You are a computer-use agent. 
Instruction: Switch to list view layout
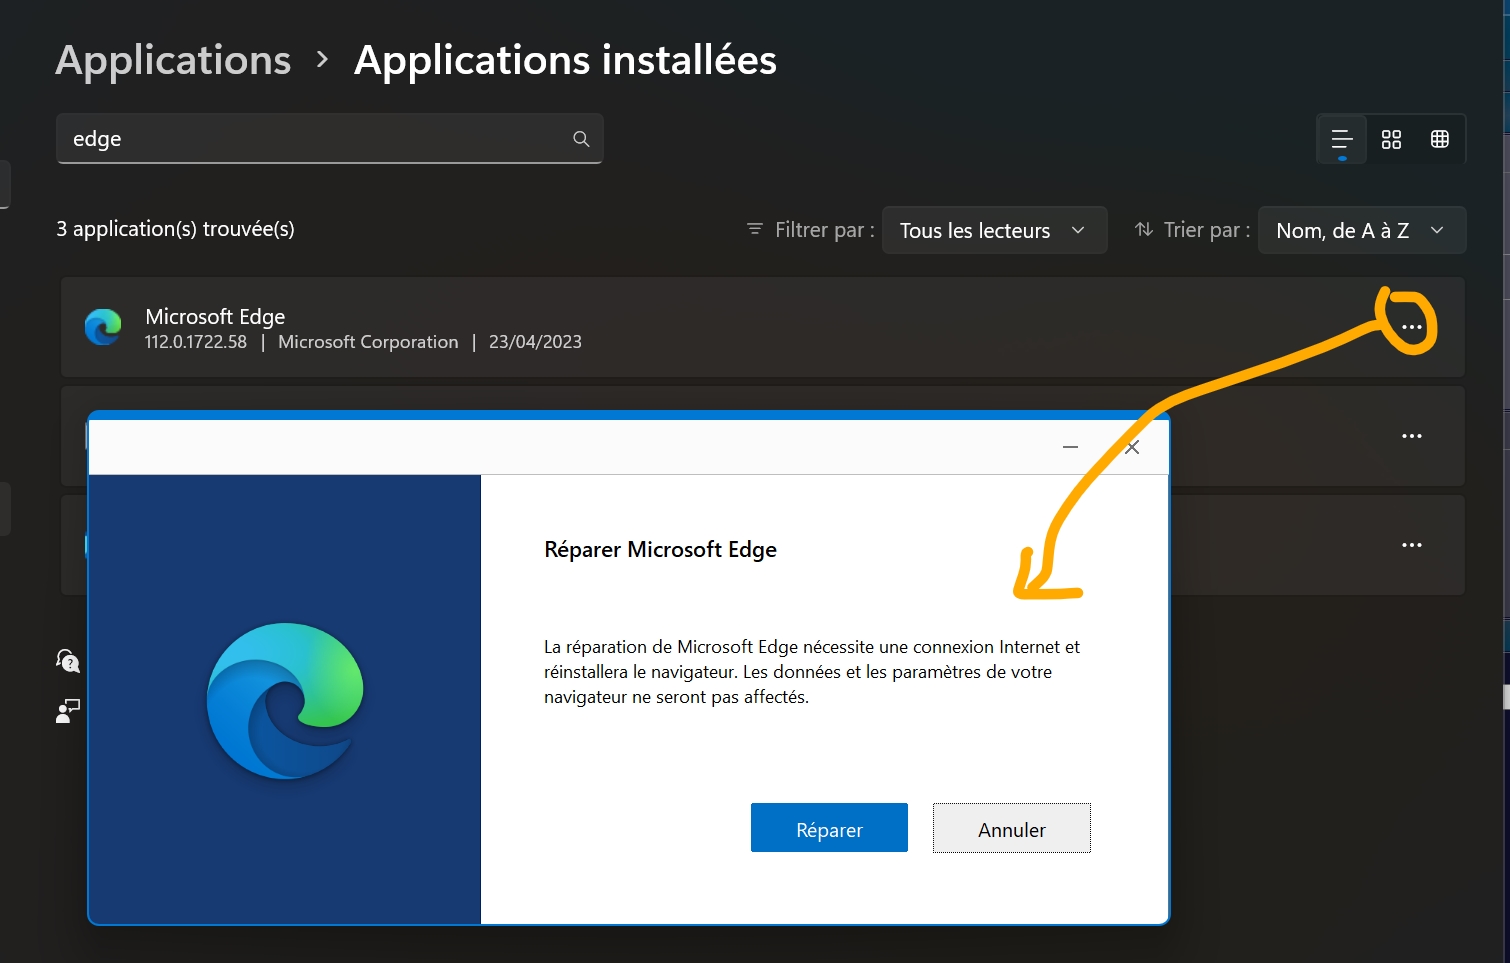click(1341, 139)
